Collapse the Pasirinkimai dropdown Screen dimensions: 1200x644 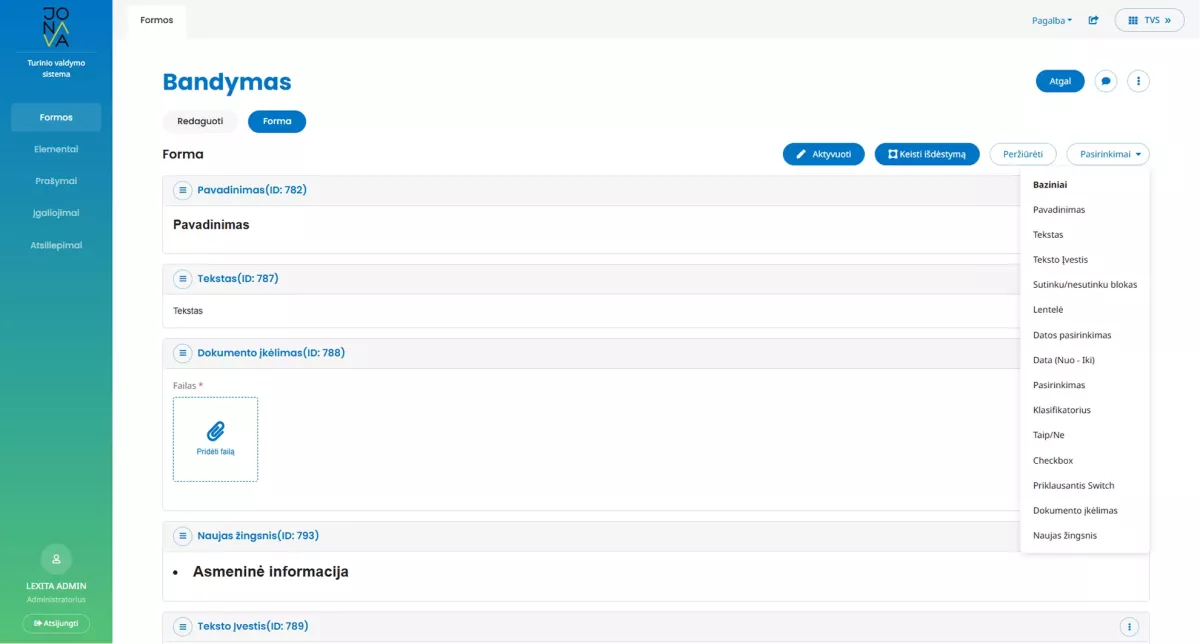coord(1108,154)
